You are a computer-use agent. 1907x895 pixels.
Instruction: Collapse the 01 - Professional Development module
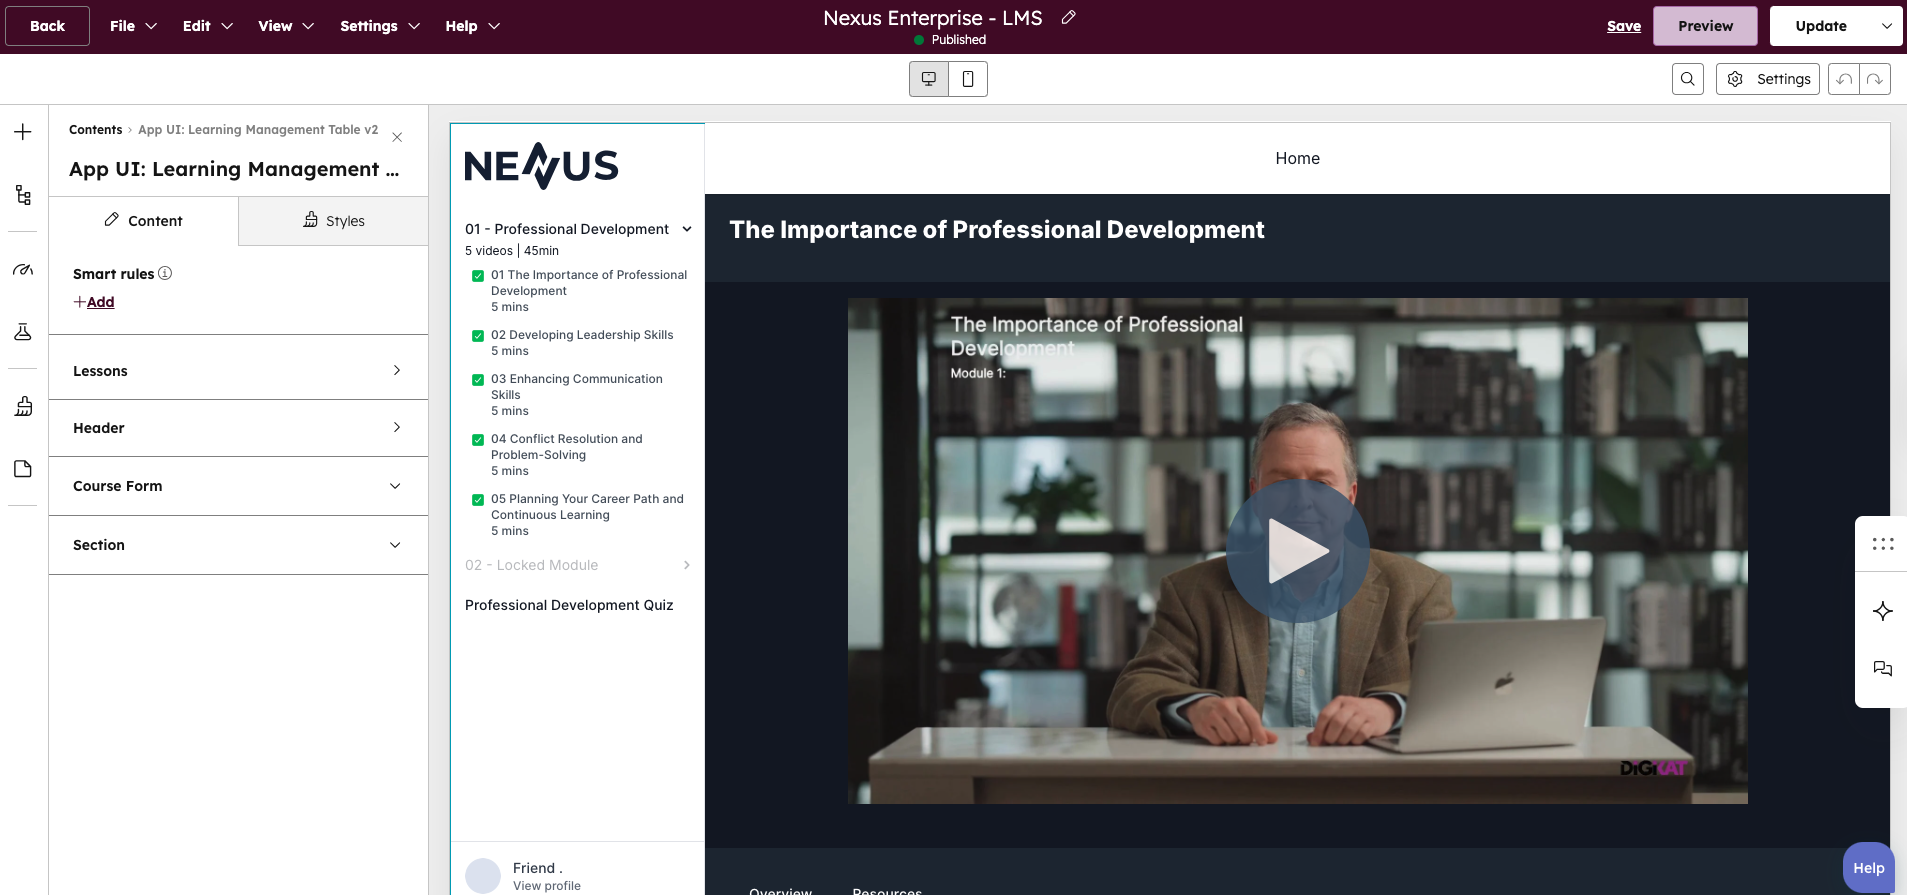click(687, 229)
